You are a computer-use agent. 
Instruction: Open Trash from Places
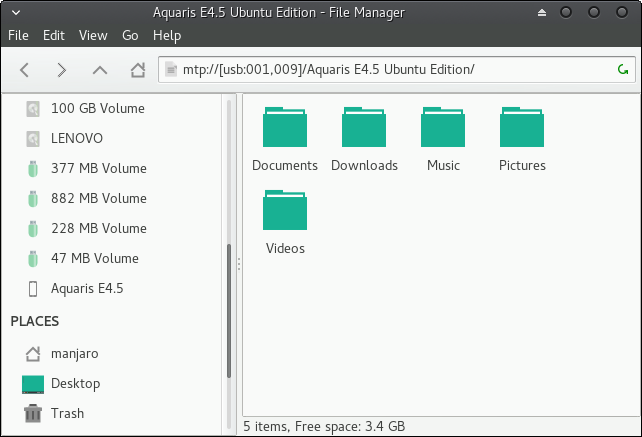[x=67, y=413]
